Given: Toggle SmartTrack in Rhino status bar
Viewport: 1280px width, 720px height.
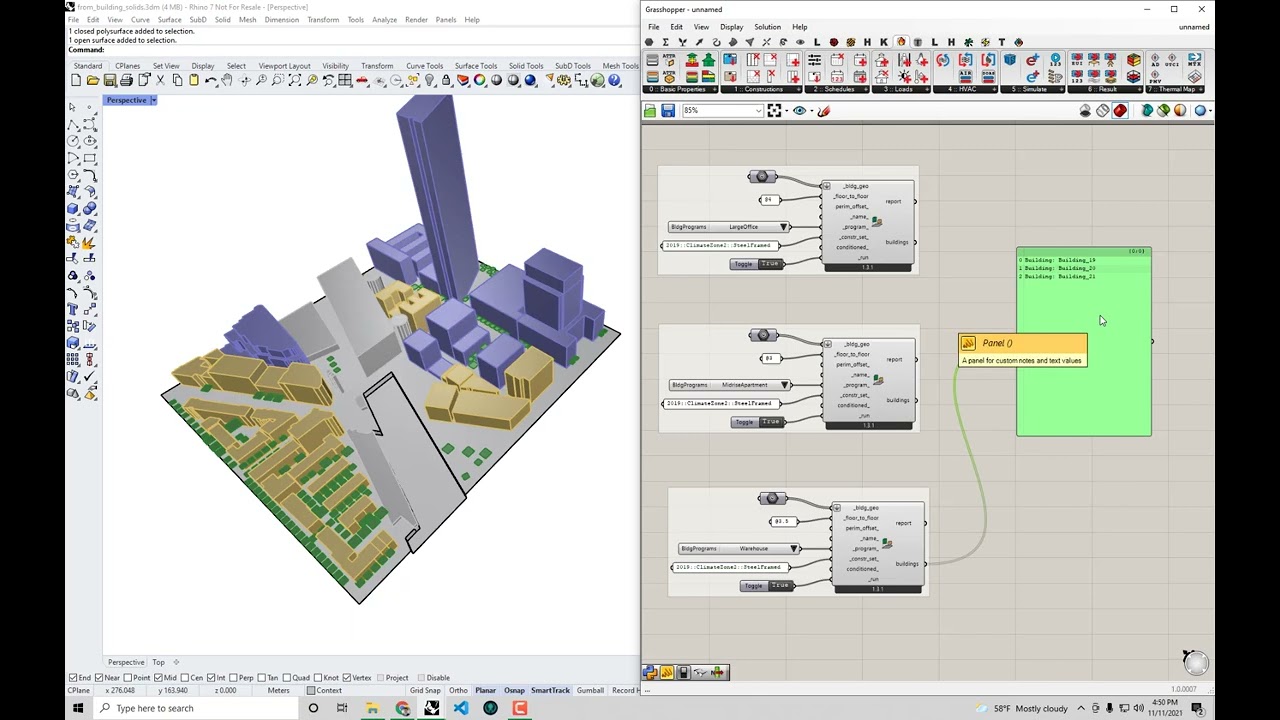Looking at the screenshot, I should tap(550, 690).
